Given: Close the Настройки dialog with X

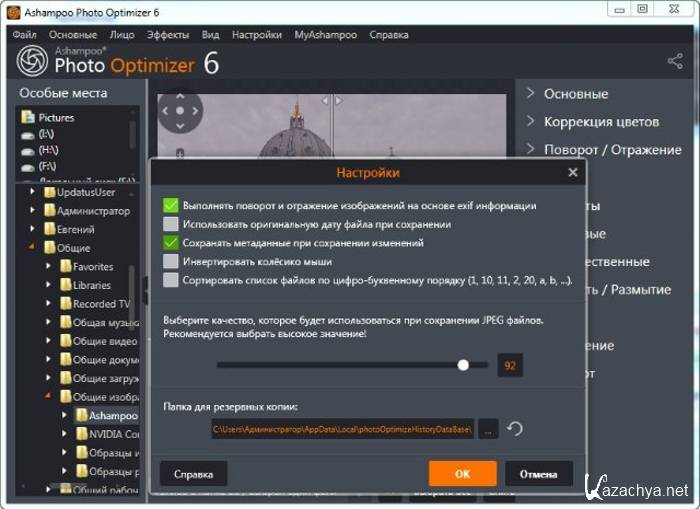Looking at the screenshot, I should pyautogui.click(x=573, y=172).
